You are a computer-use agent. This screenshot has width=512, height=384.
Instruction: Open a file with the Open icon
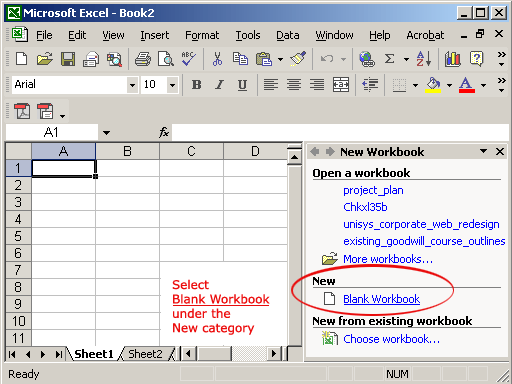(45, 59)
